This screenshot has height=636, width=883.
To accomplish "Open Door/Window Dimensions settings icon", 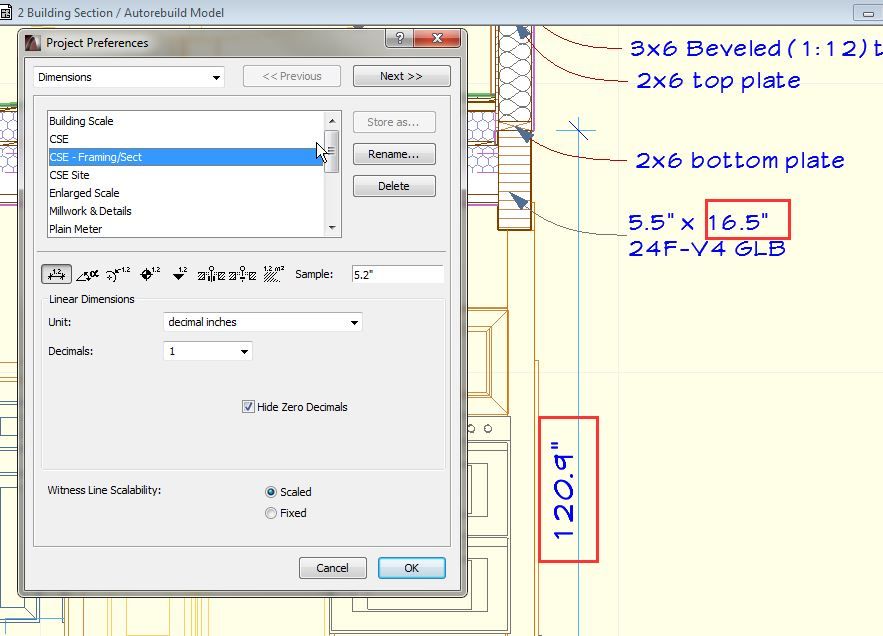I will pos(211,273).
